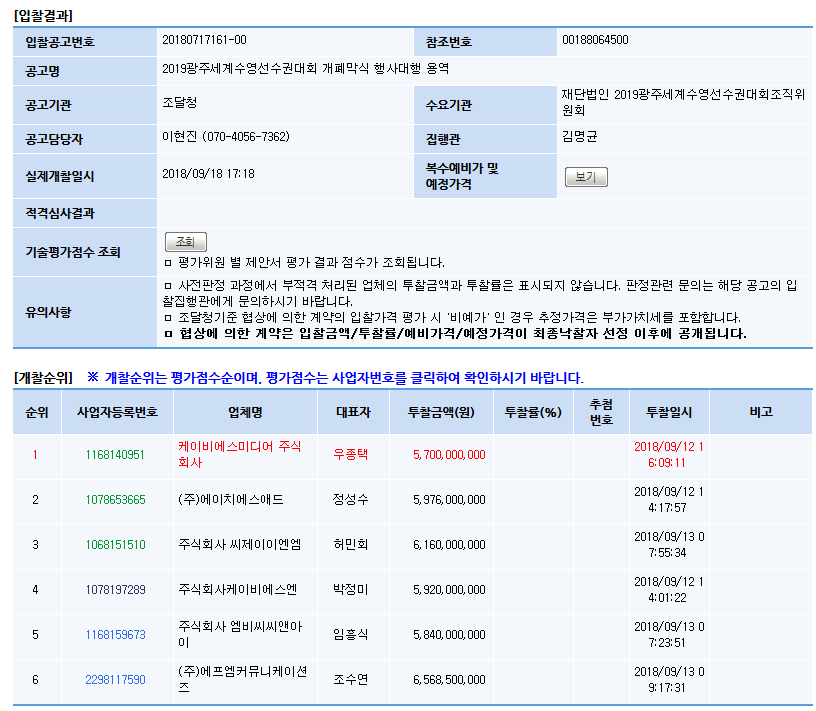
Task: Click the 업체명 column header
Action: click(245, 412)
